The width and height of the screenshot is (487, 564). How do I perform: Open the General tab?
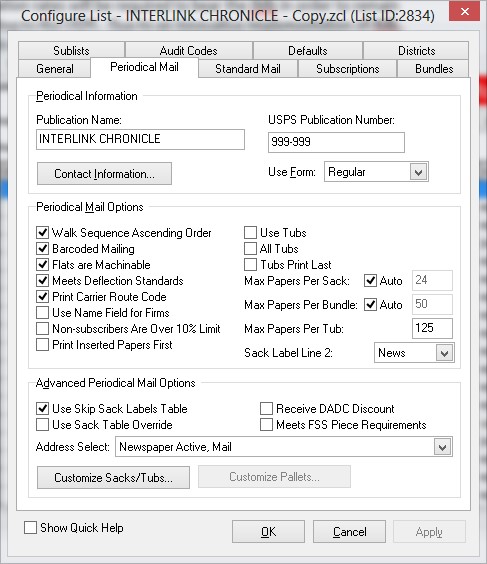click(55, 68)
